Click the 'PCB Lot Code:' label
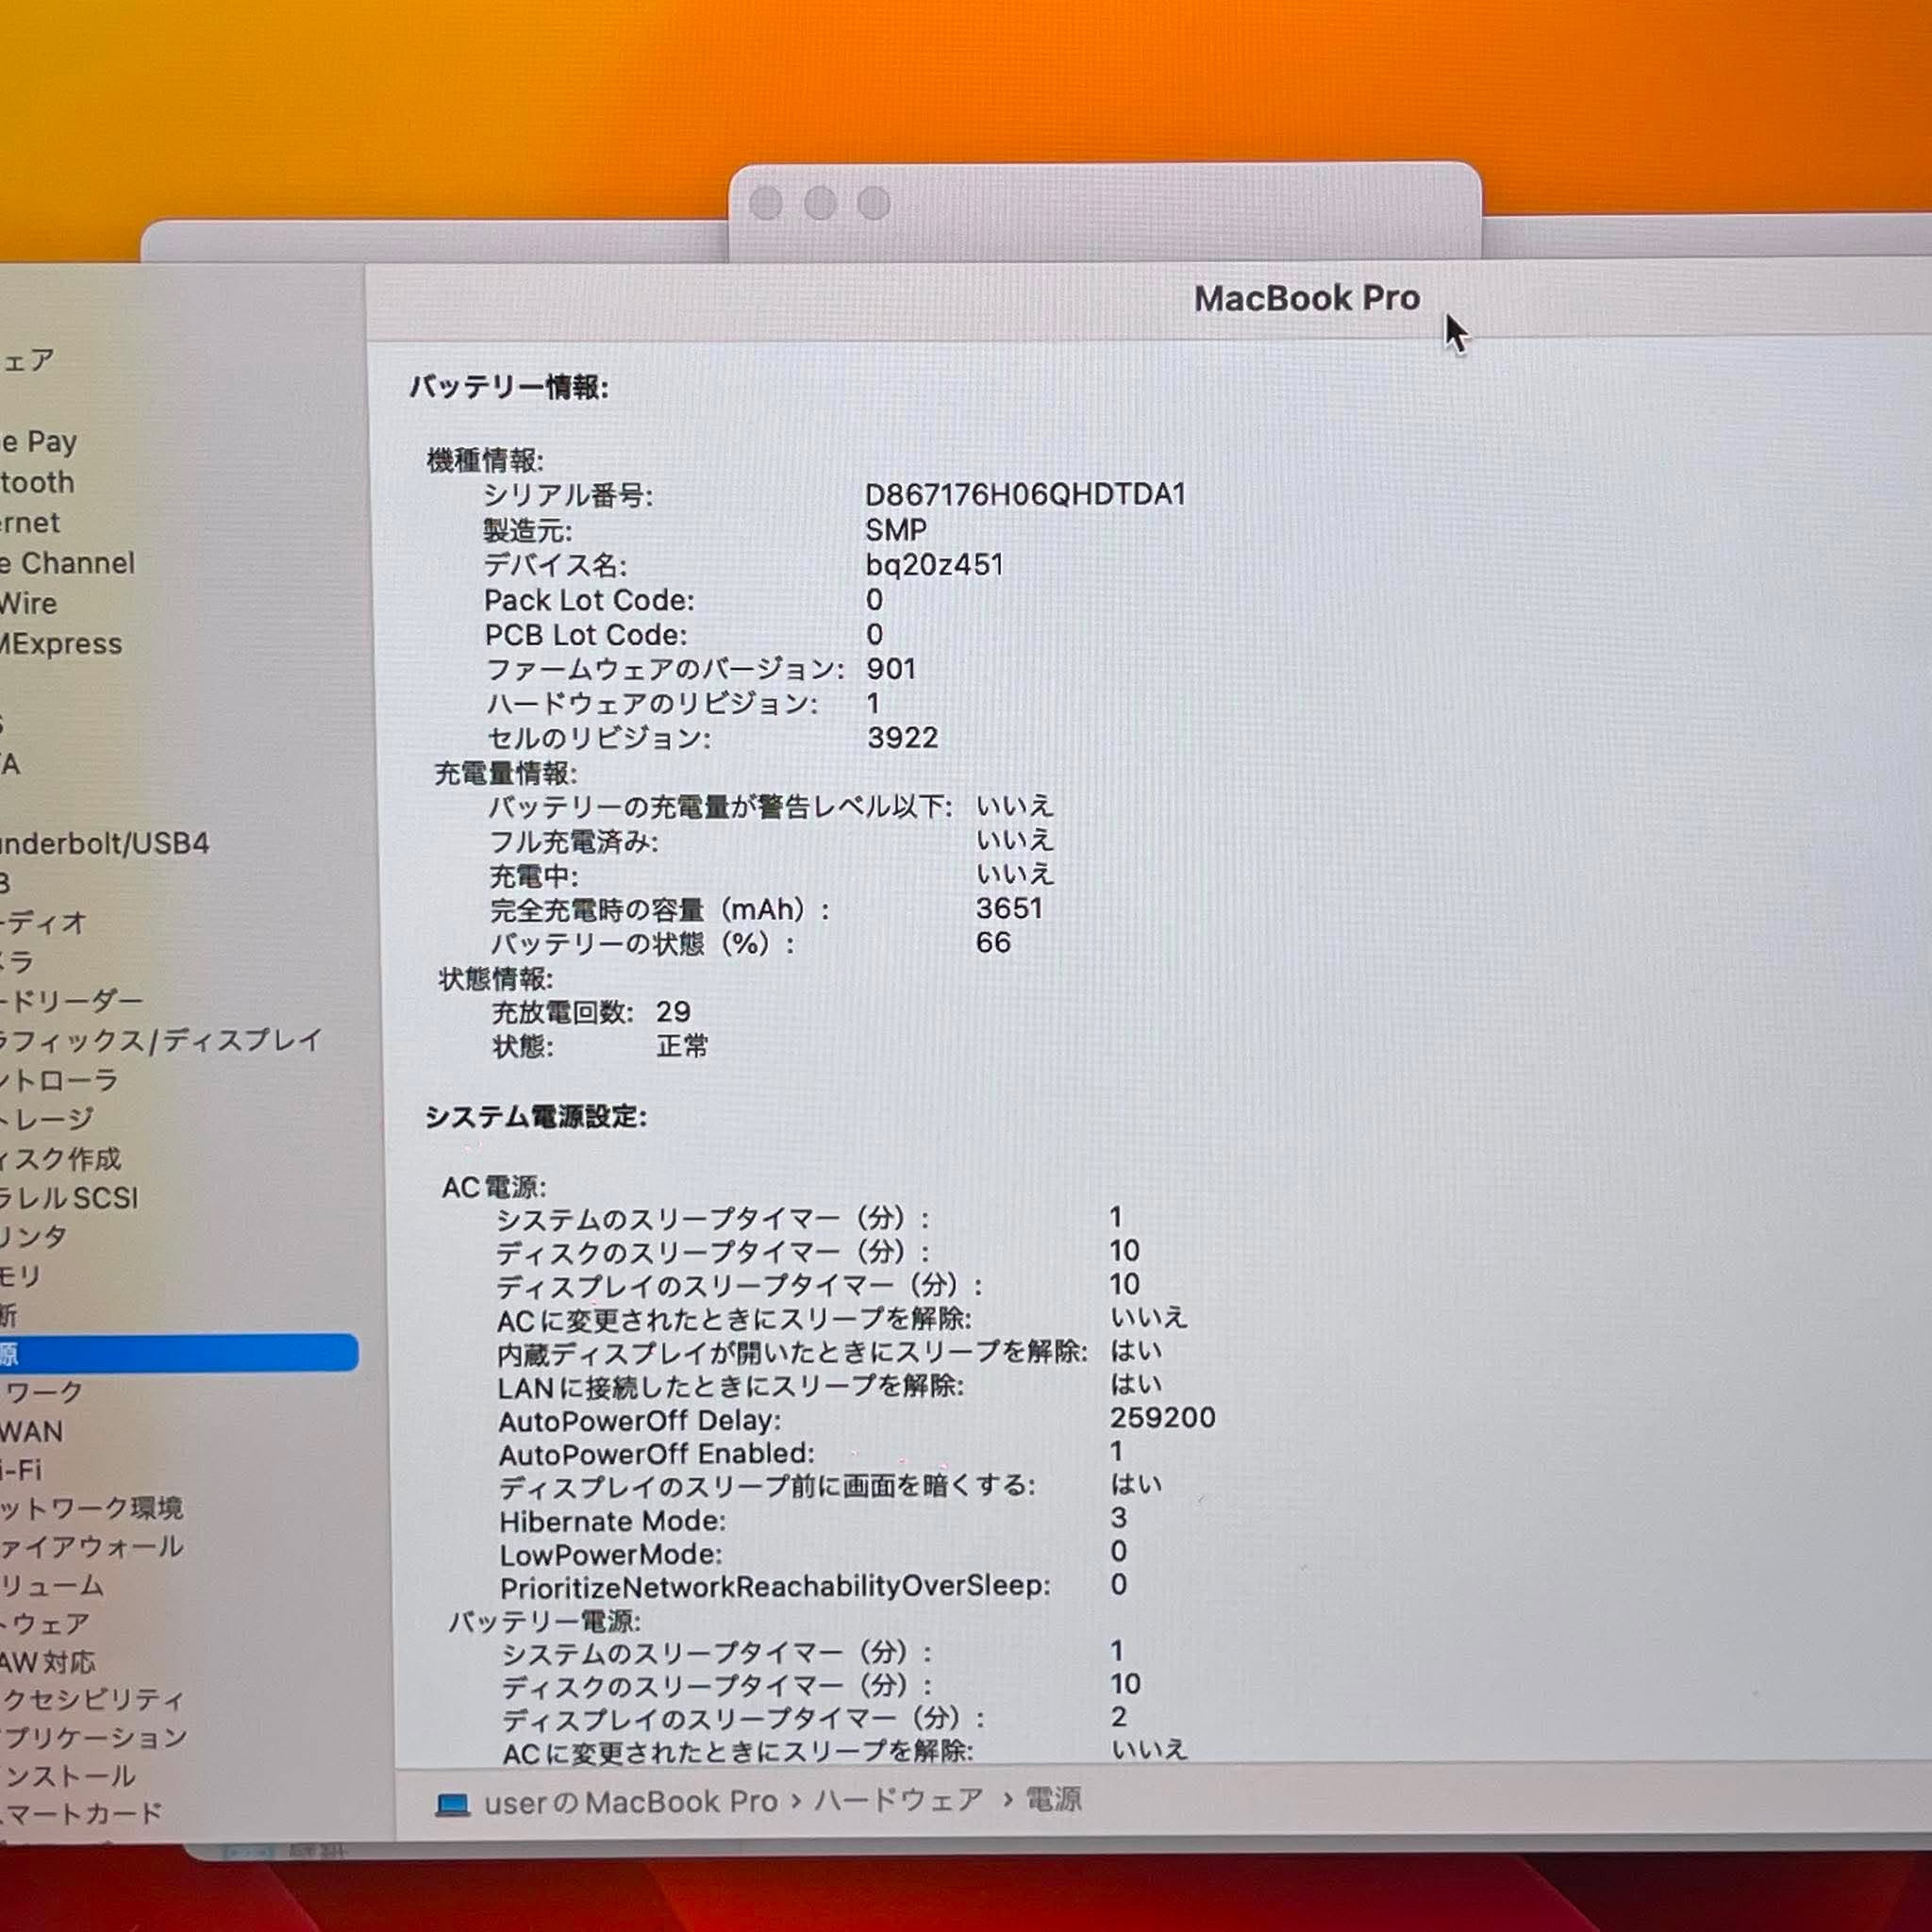1932x1932 pixels. click(586, 635)
